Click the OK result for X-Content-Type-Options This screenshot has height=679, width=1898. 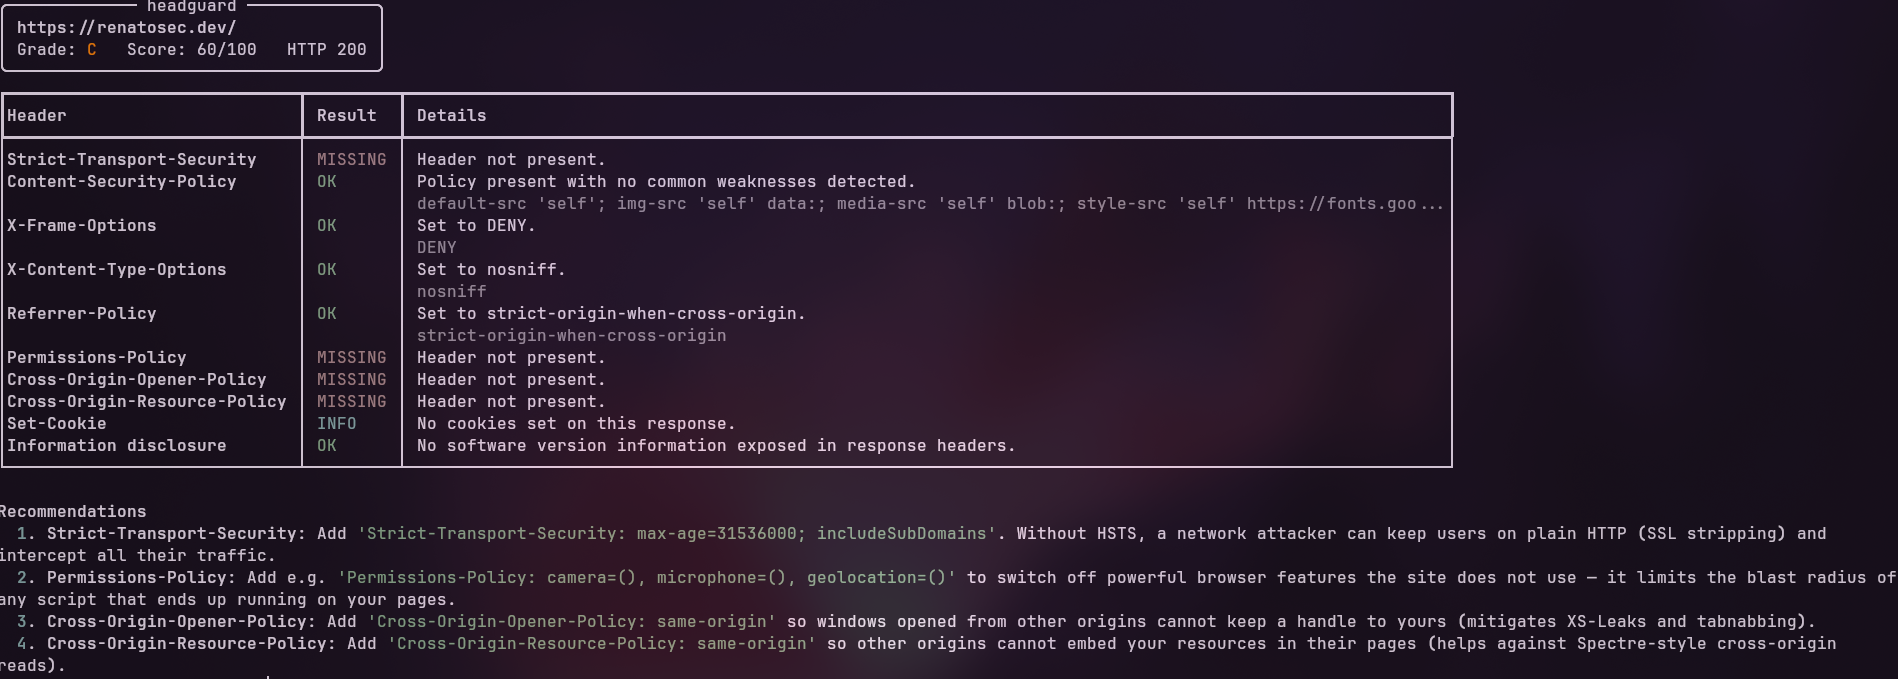[327, 269]
